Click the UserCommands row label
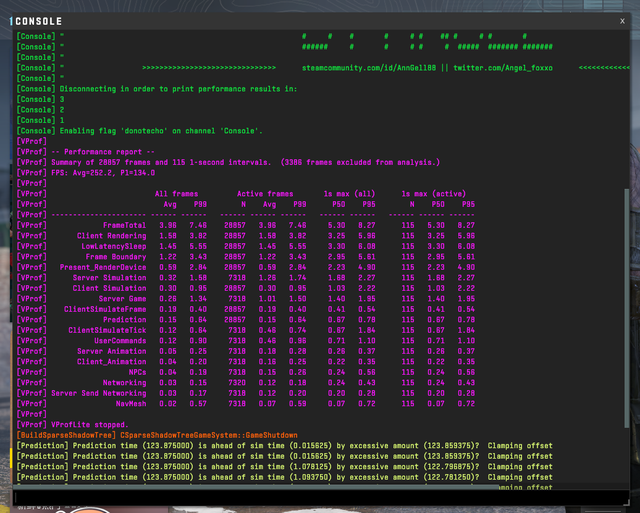This screenshot has height=513, width=640. [120, 341]
